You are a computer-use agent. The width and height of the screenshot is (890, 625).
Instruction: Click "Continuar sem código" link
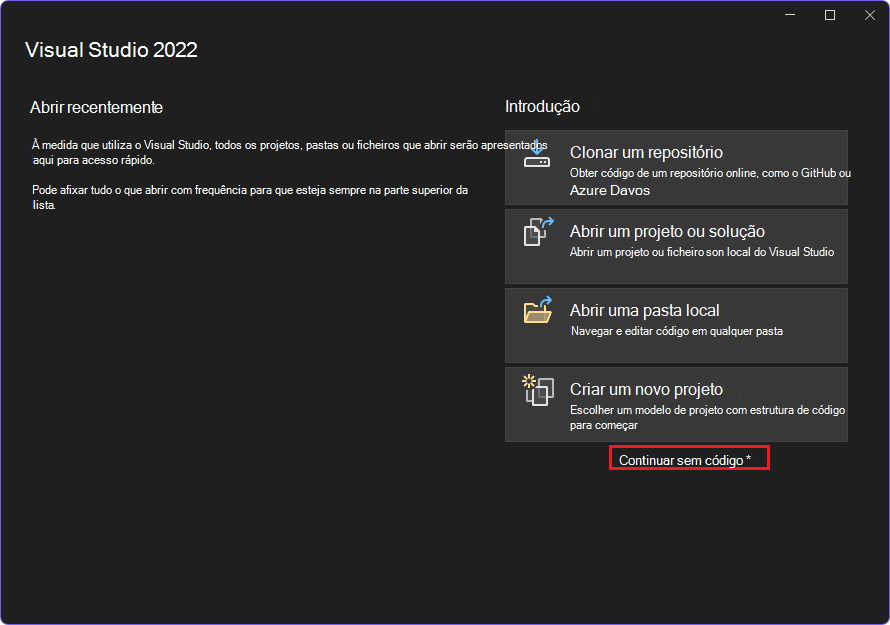[685, 460]
